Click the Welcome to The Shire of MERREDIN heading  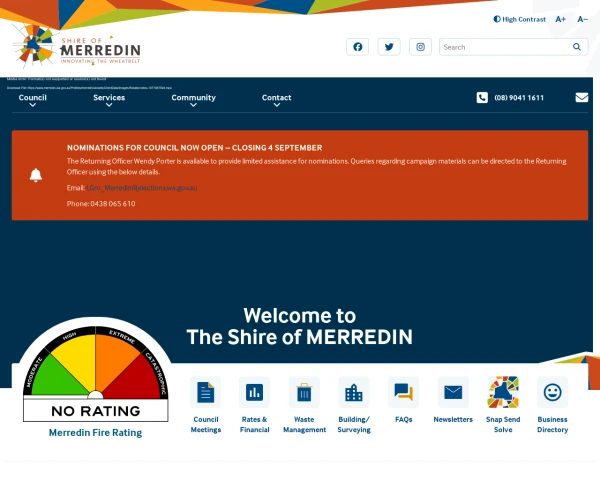300,327
